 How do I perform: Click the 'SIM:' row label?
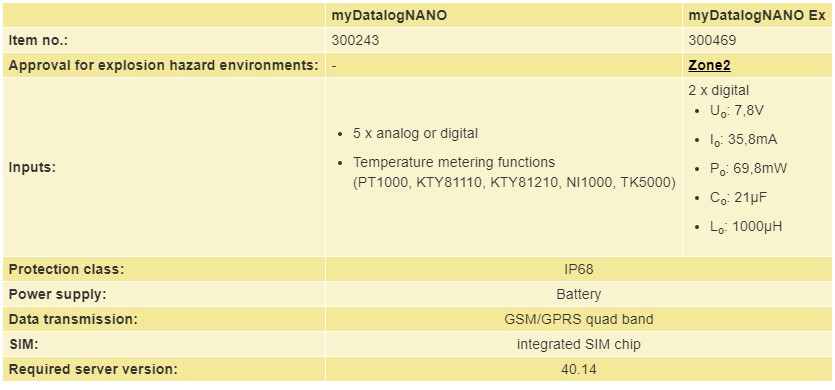point(23,344)
